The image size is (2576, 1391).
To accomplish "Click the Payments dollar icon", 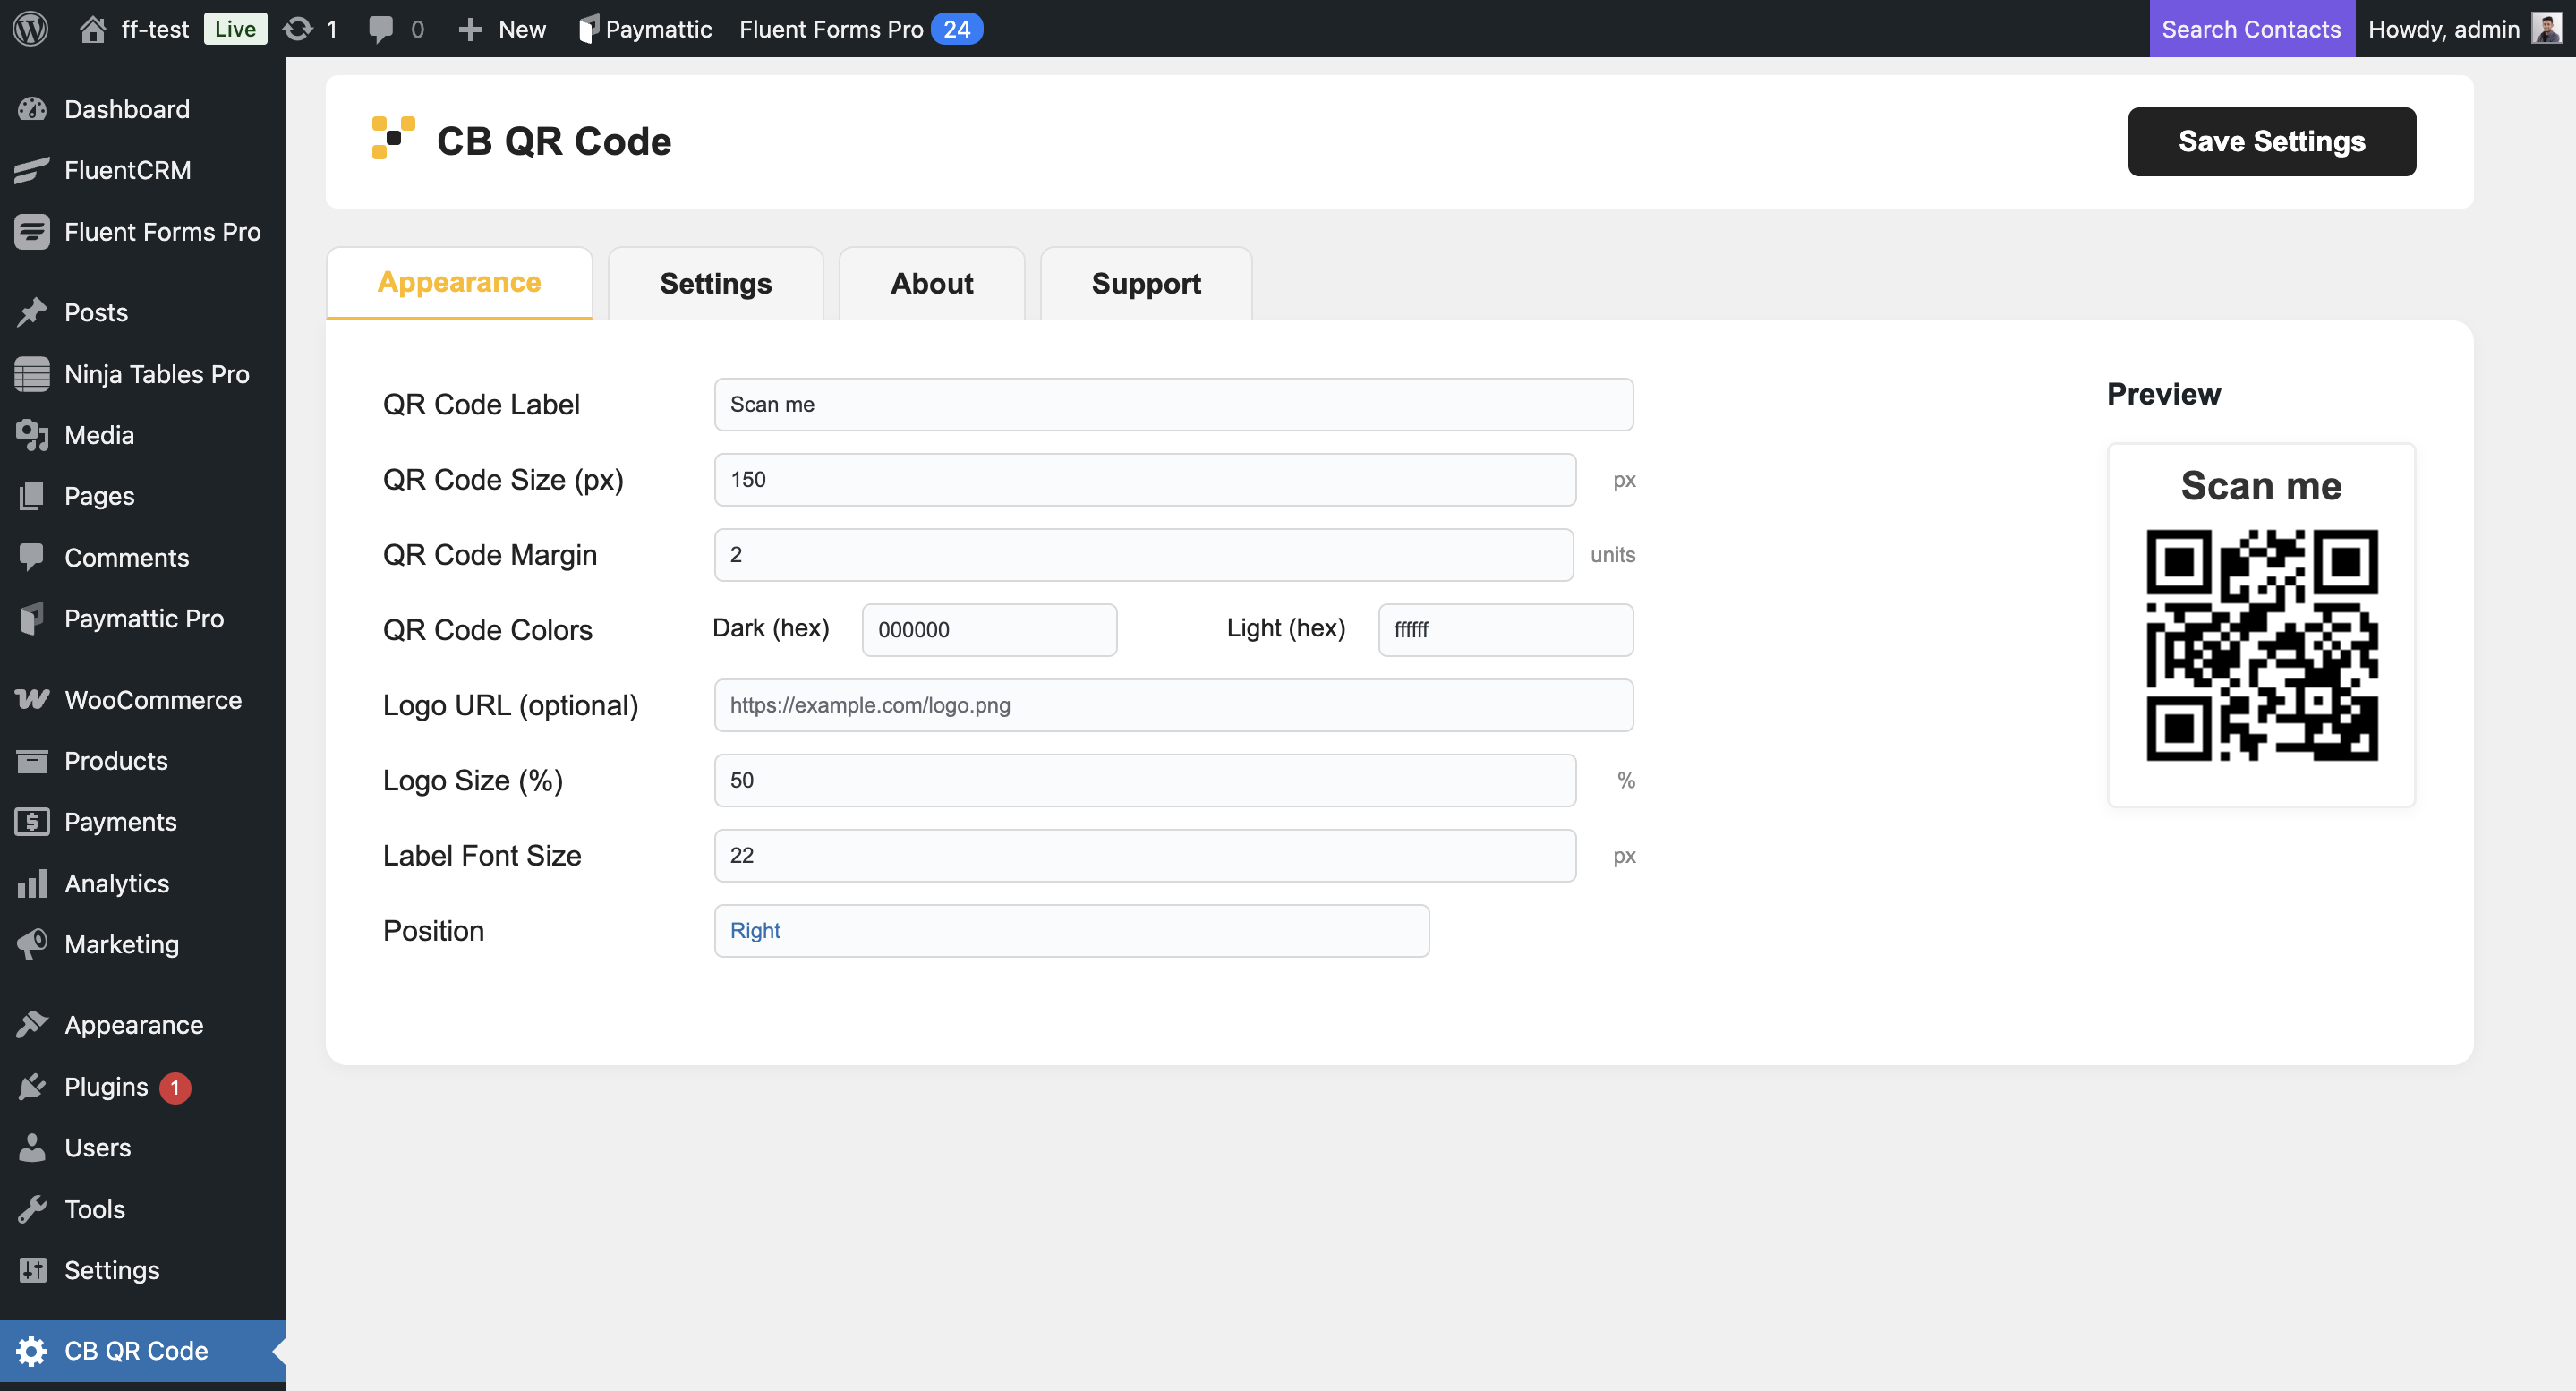I will click(32, 822).
